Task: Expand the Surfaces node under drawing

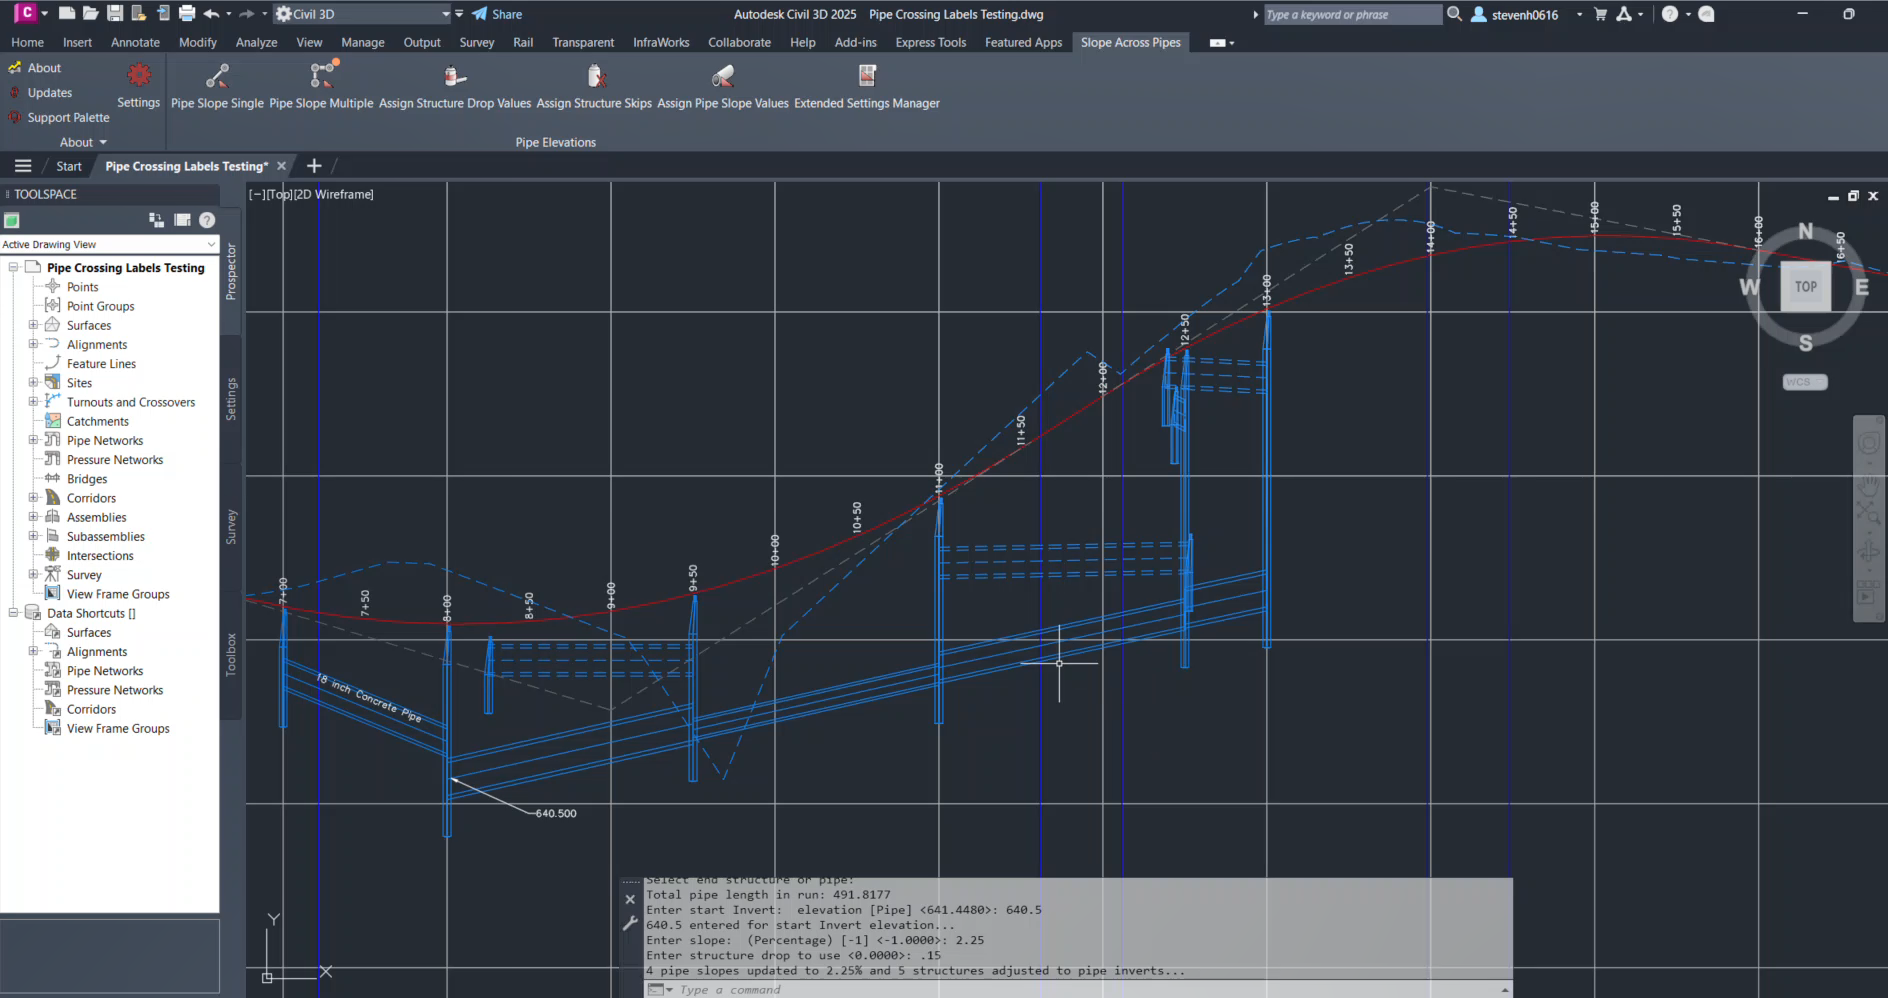Action: [x=33, y=325]
